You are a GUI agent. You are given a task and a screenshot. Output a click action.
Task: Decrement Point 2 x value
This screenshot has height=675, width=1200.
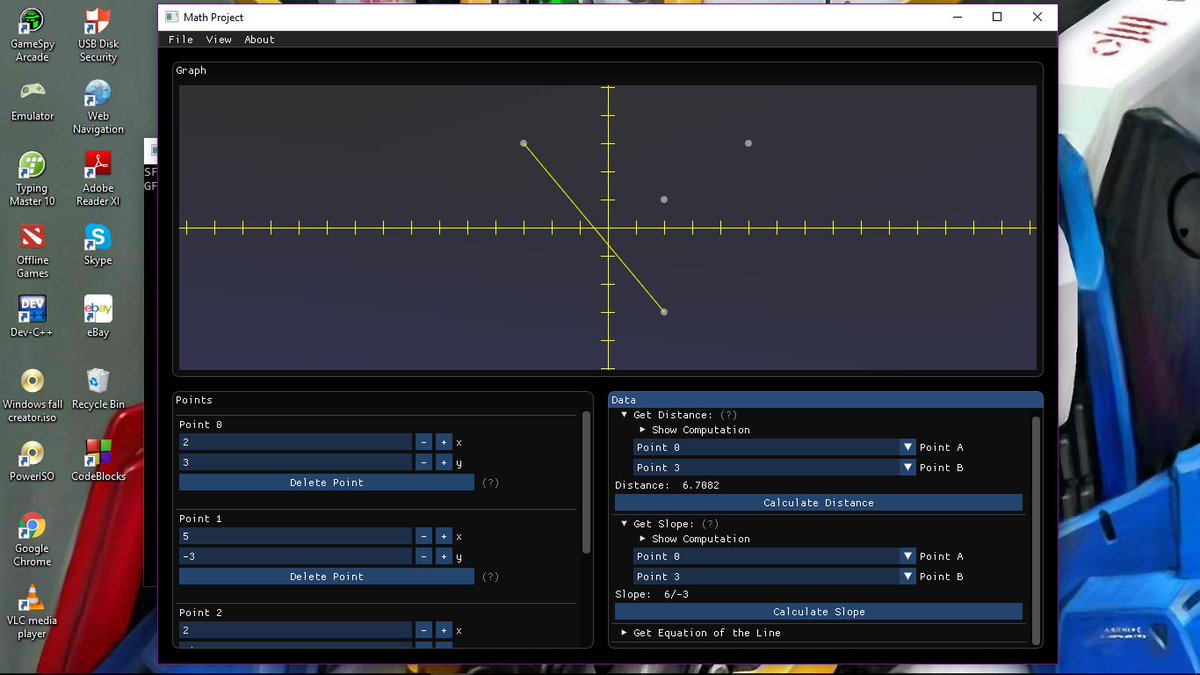pyautogui.click(x=423, y=630)
